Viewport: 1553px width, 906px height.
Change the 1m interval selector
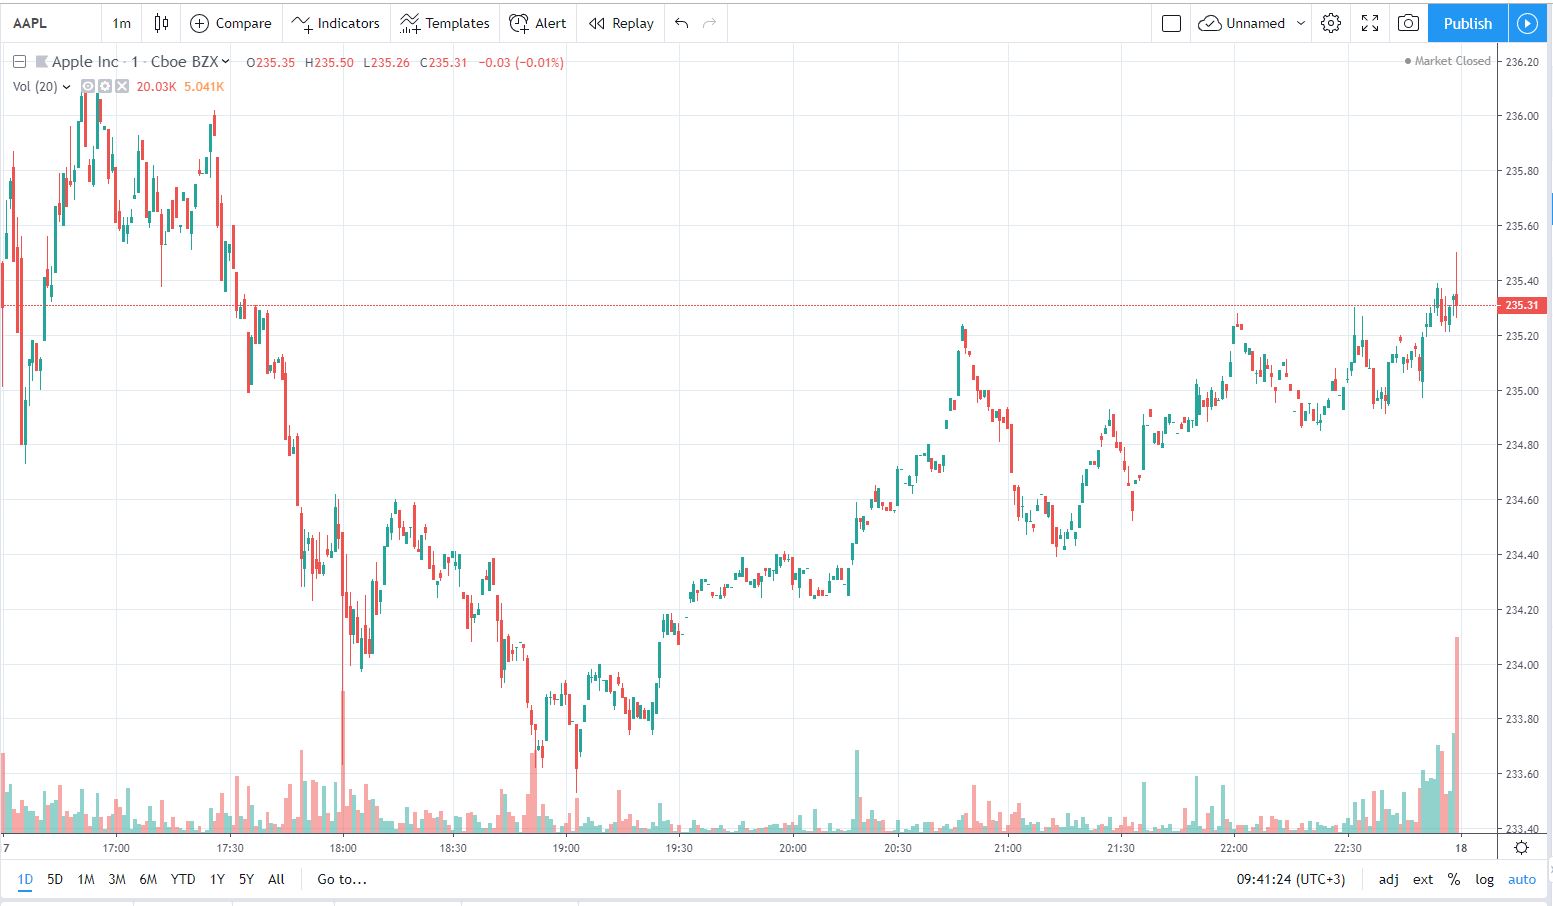pyautogui.click(x=121, y=23)
